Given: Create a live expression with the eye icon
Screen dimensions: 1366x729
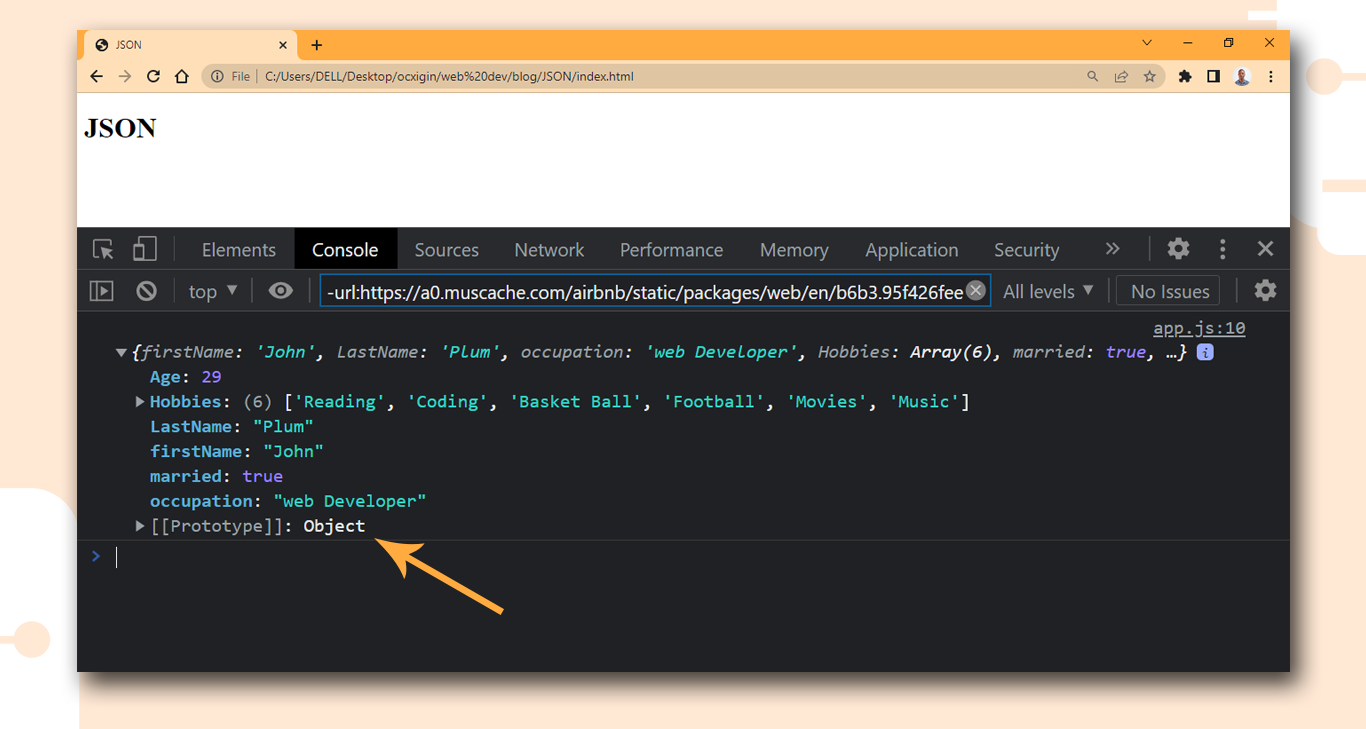Looking at the screenshot, I should pos(281,291).
